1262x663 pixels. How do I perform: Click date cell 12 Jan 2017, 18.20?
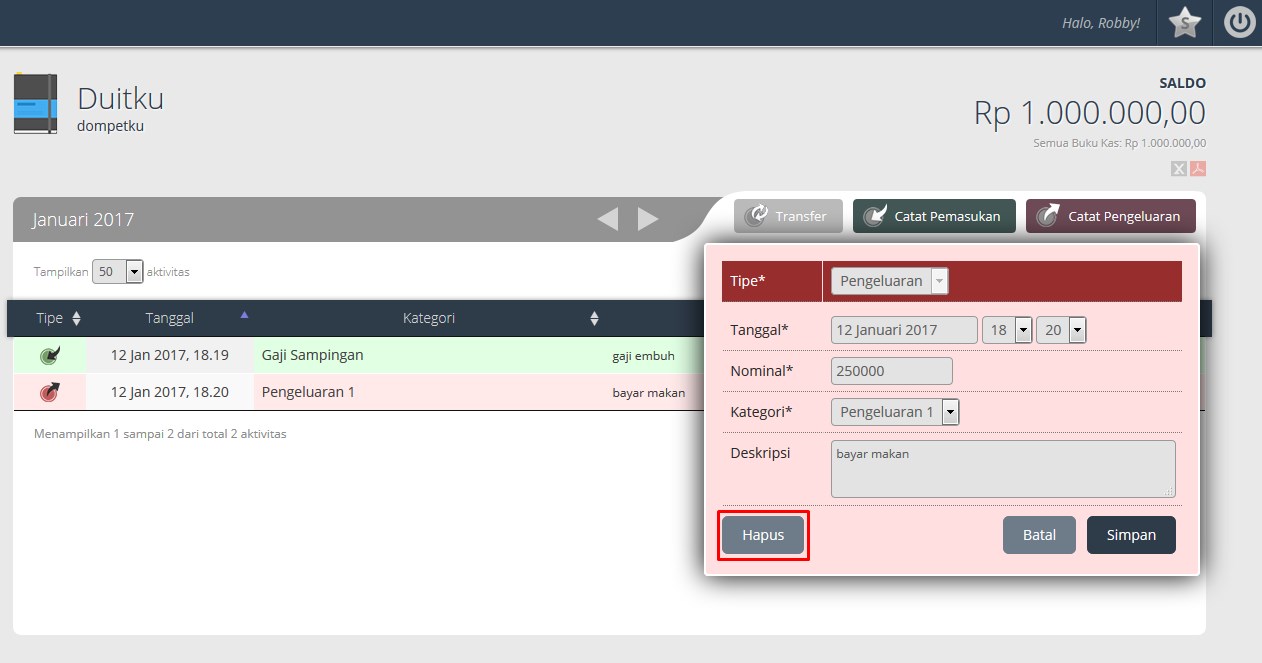[170, 392]
